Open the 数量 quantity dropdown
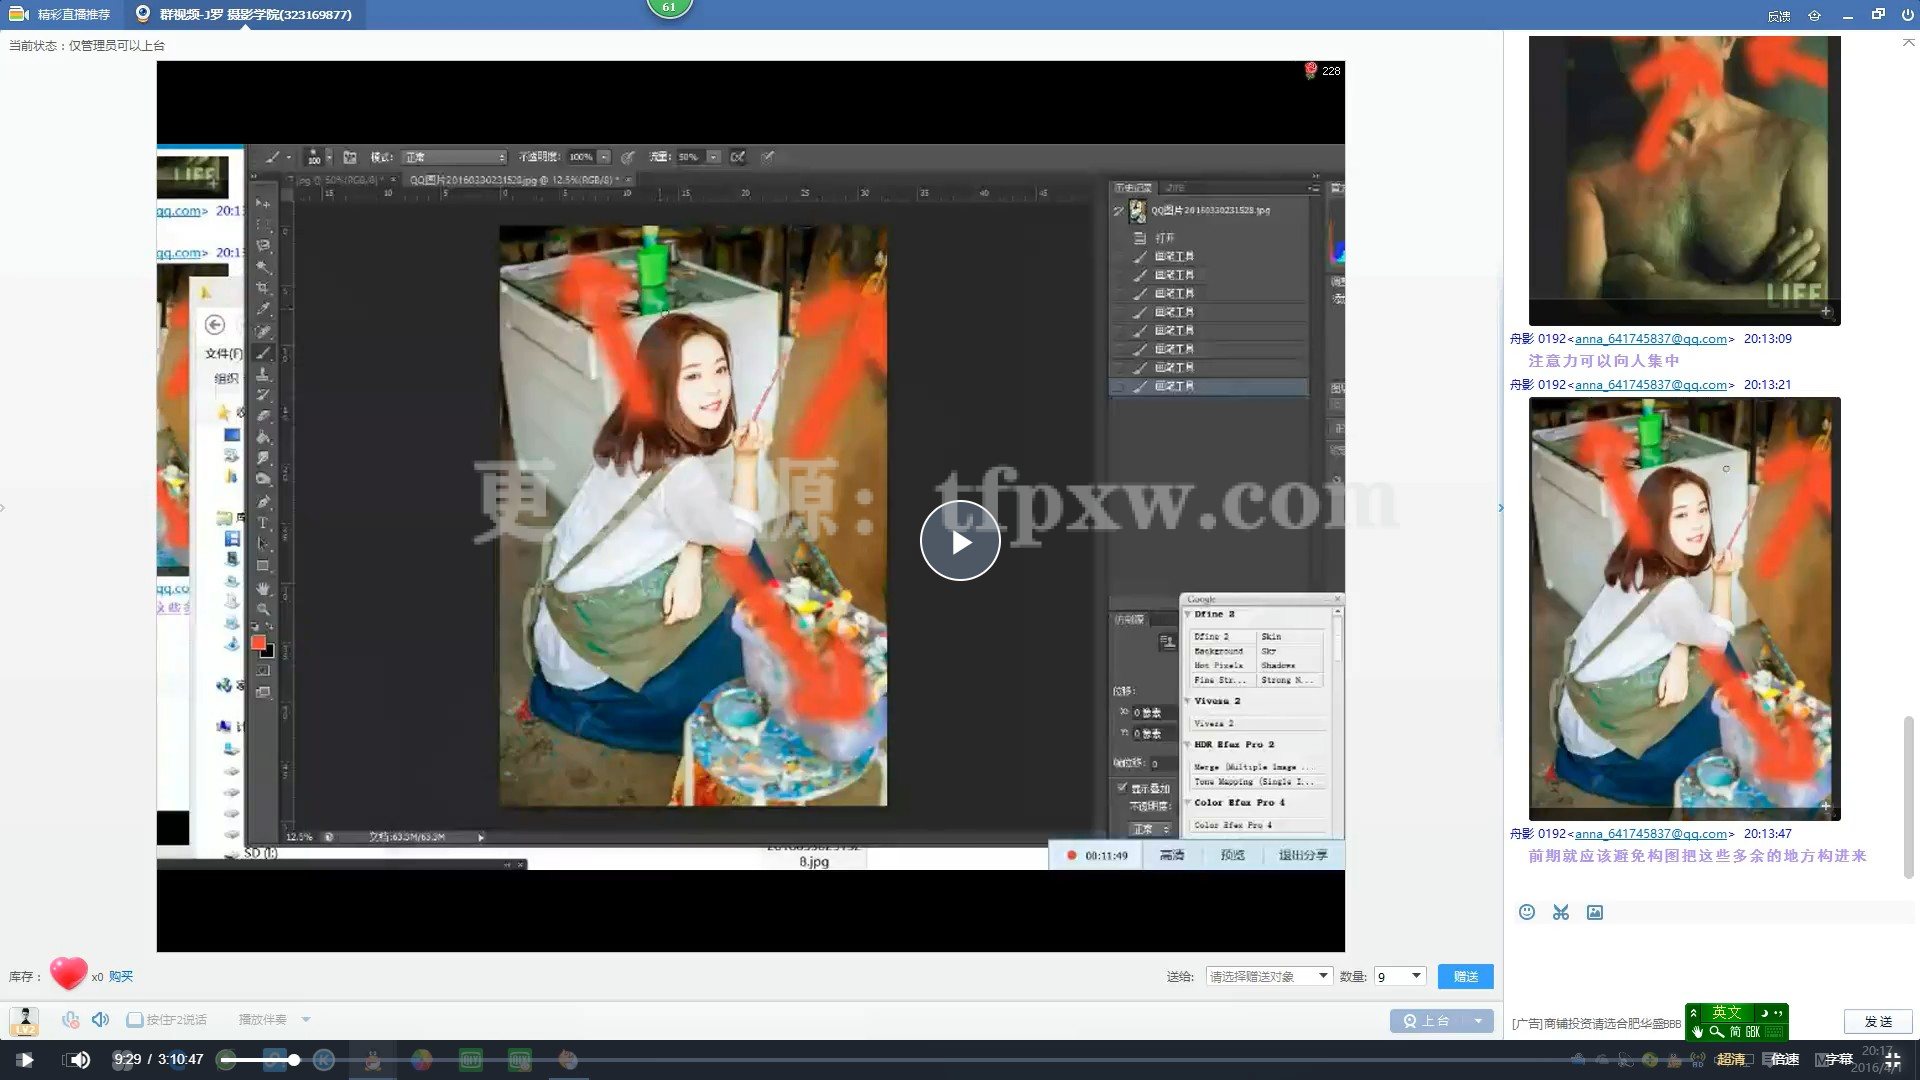This screenshot has width=1920, height=1080. [x=1416, y=976]
